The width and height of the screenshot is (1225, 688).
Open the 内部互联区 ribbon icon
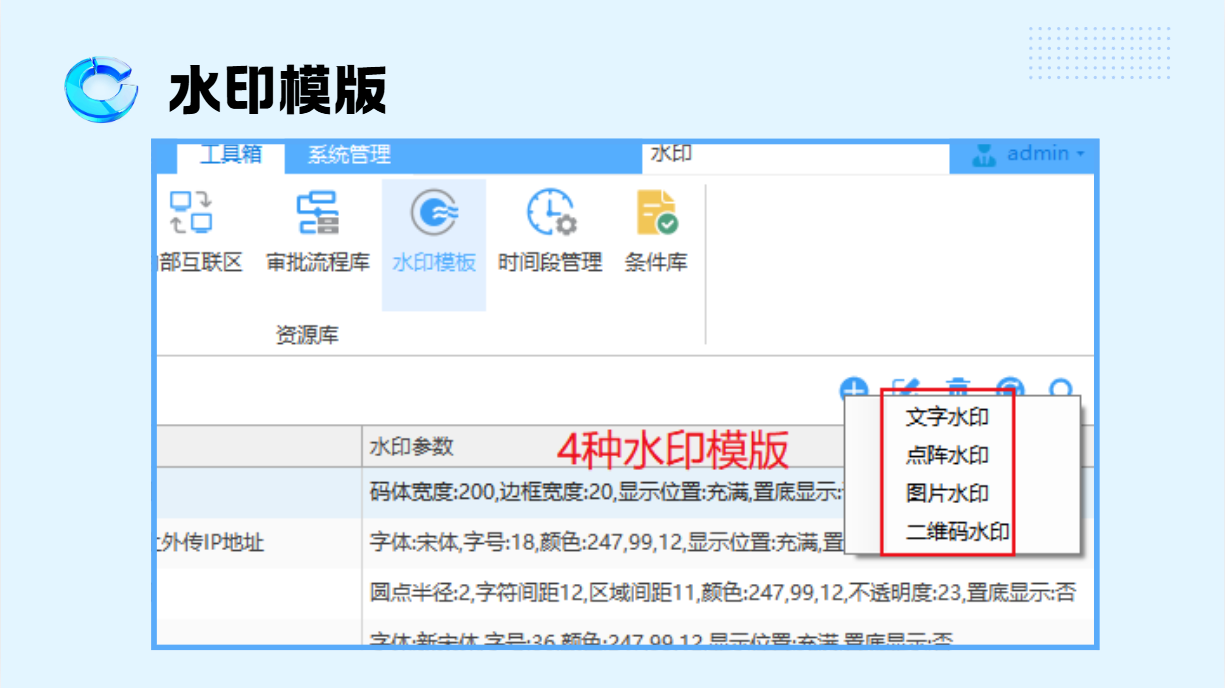pyautogui.click(x=192, y=232)
